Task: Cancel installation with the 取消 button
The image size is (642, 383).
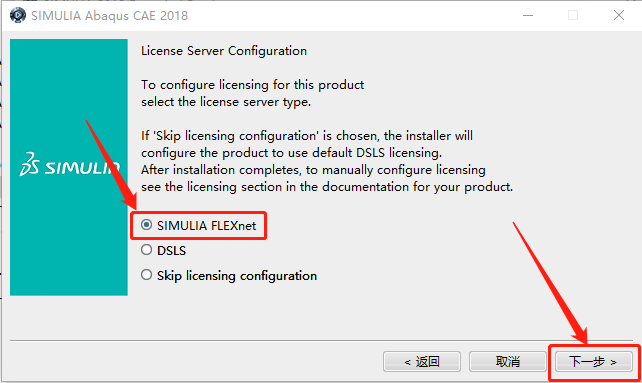Action: point(508,361)
